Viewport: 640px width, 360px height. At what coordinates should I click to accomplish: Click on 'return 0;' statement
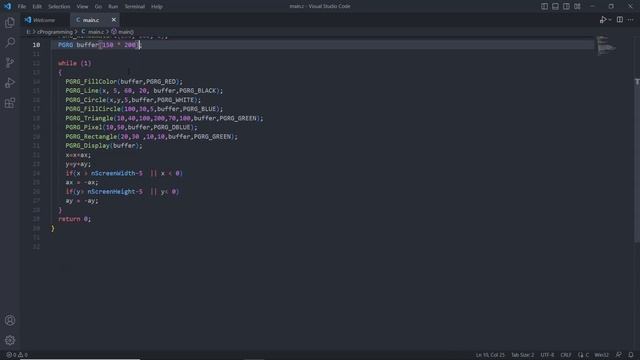click(75, 219)
